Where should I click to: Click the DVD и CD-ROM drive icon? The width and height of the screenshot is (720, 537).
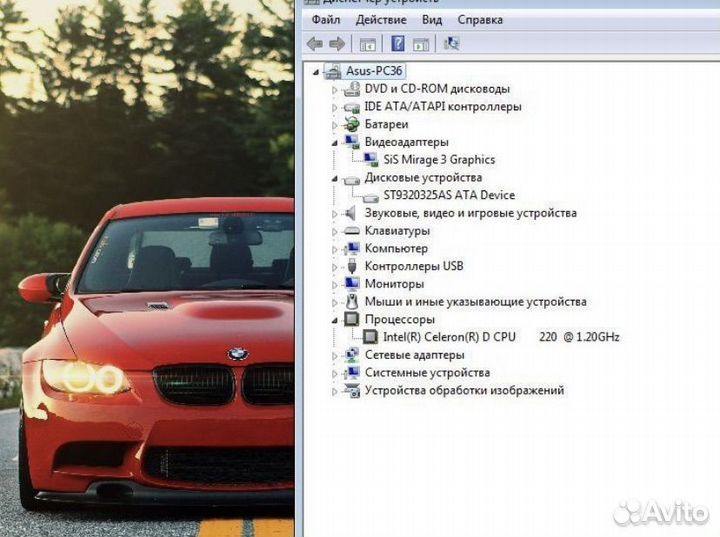(352, 89)
